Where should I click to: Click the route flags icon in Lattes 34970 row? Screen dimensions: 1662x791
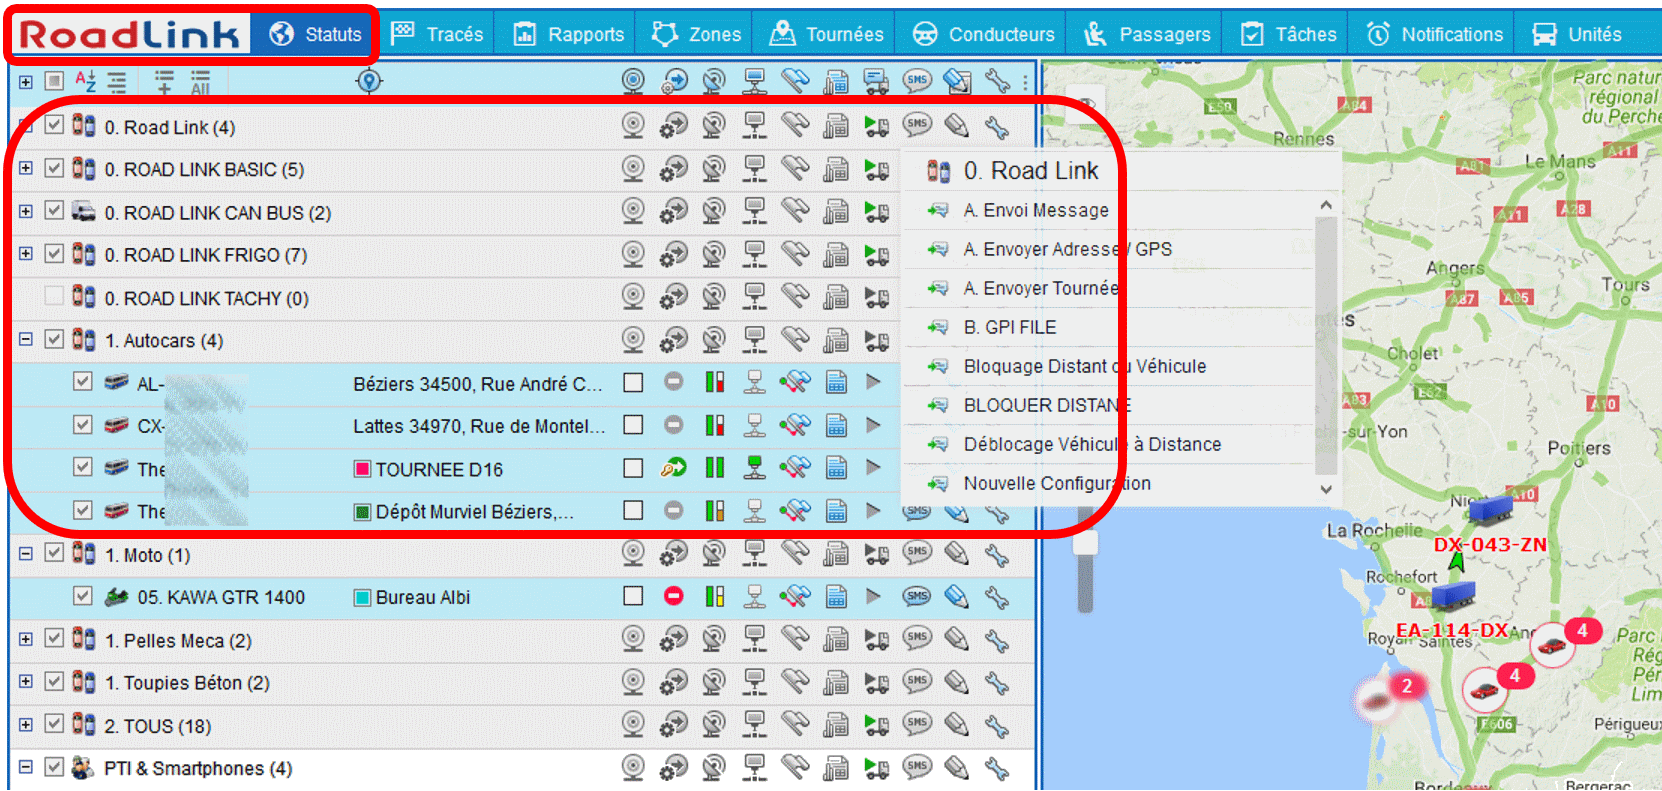[x=795, y=425]
